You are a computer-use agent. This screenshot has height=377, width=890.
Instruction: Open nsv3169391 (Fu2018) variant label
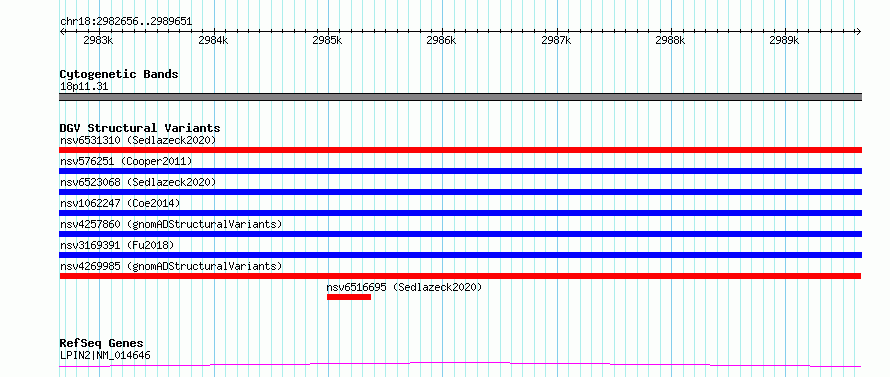point(117,245)
